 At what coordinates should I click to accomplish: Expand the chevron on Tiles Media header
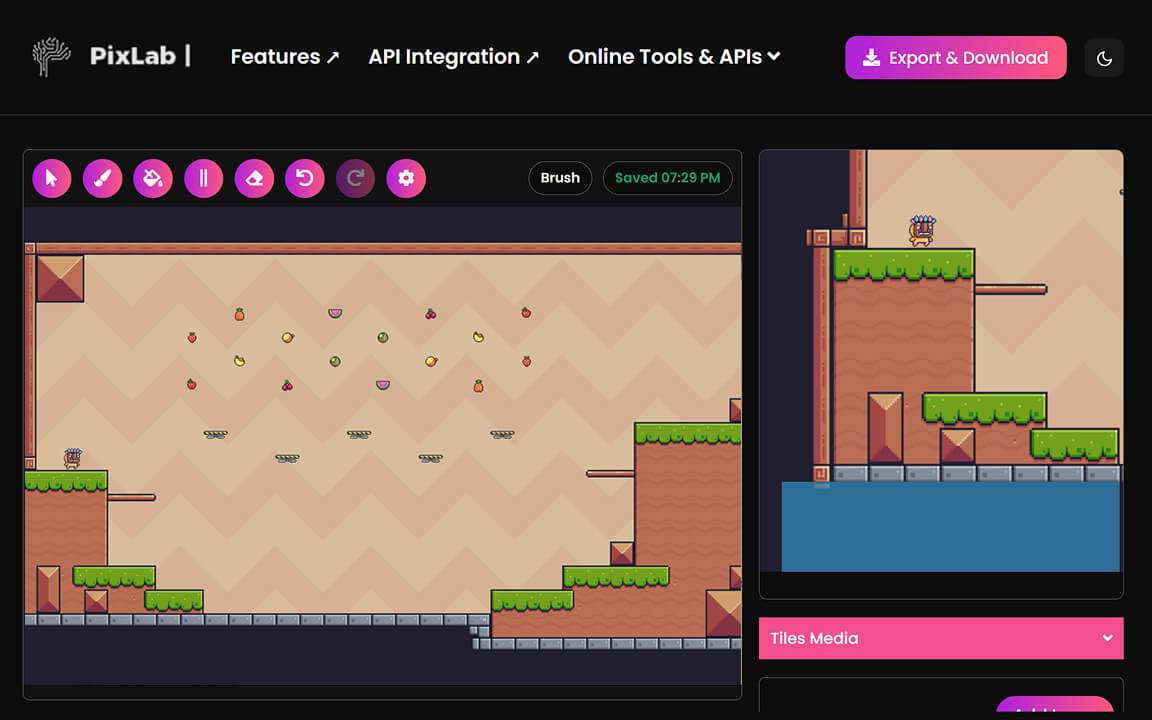coord(1107,638)
